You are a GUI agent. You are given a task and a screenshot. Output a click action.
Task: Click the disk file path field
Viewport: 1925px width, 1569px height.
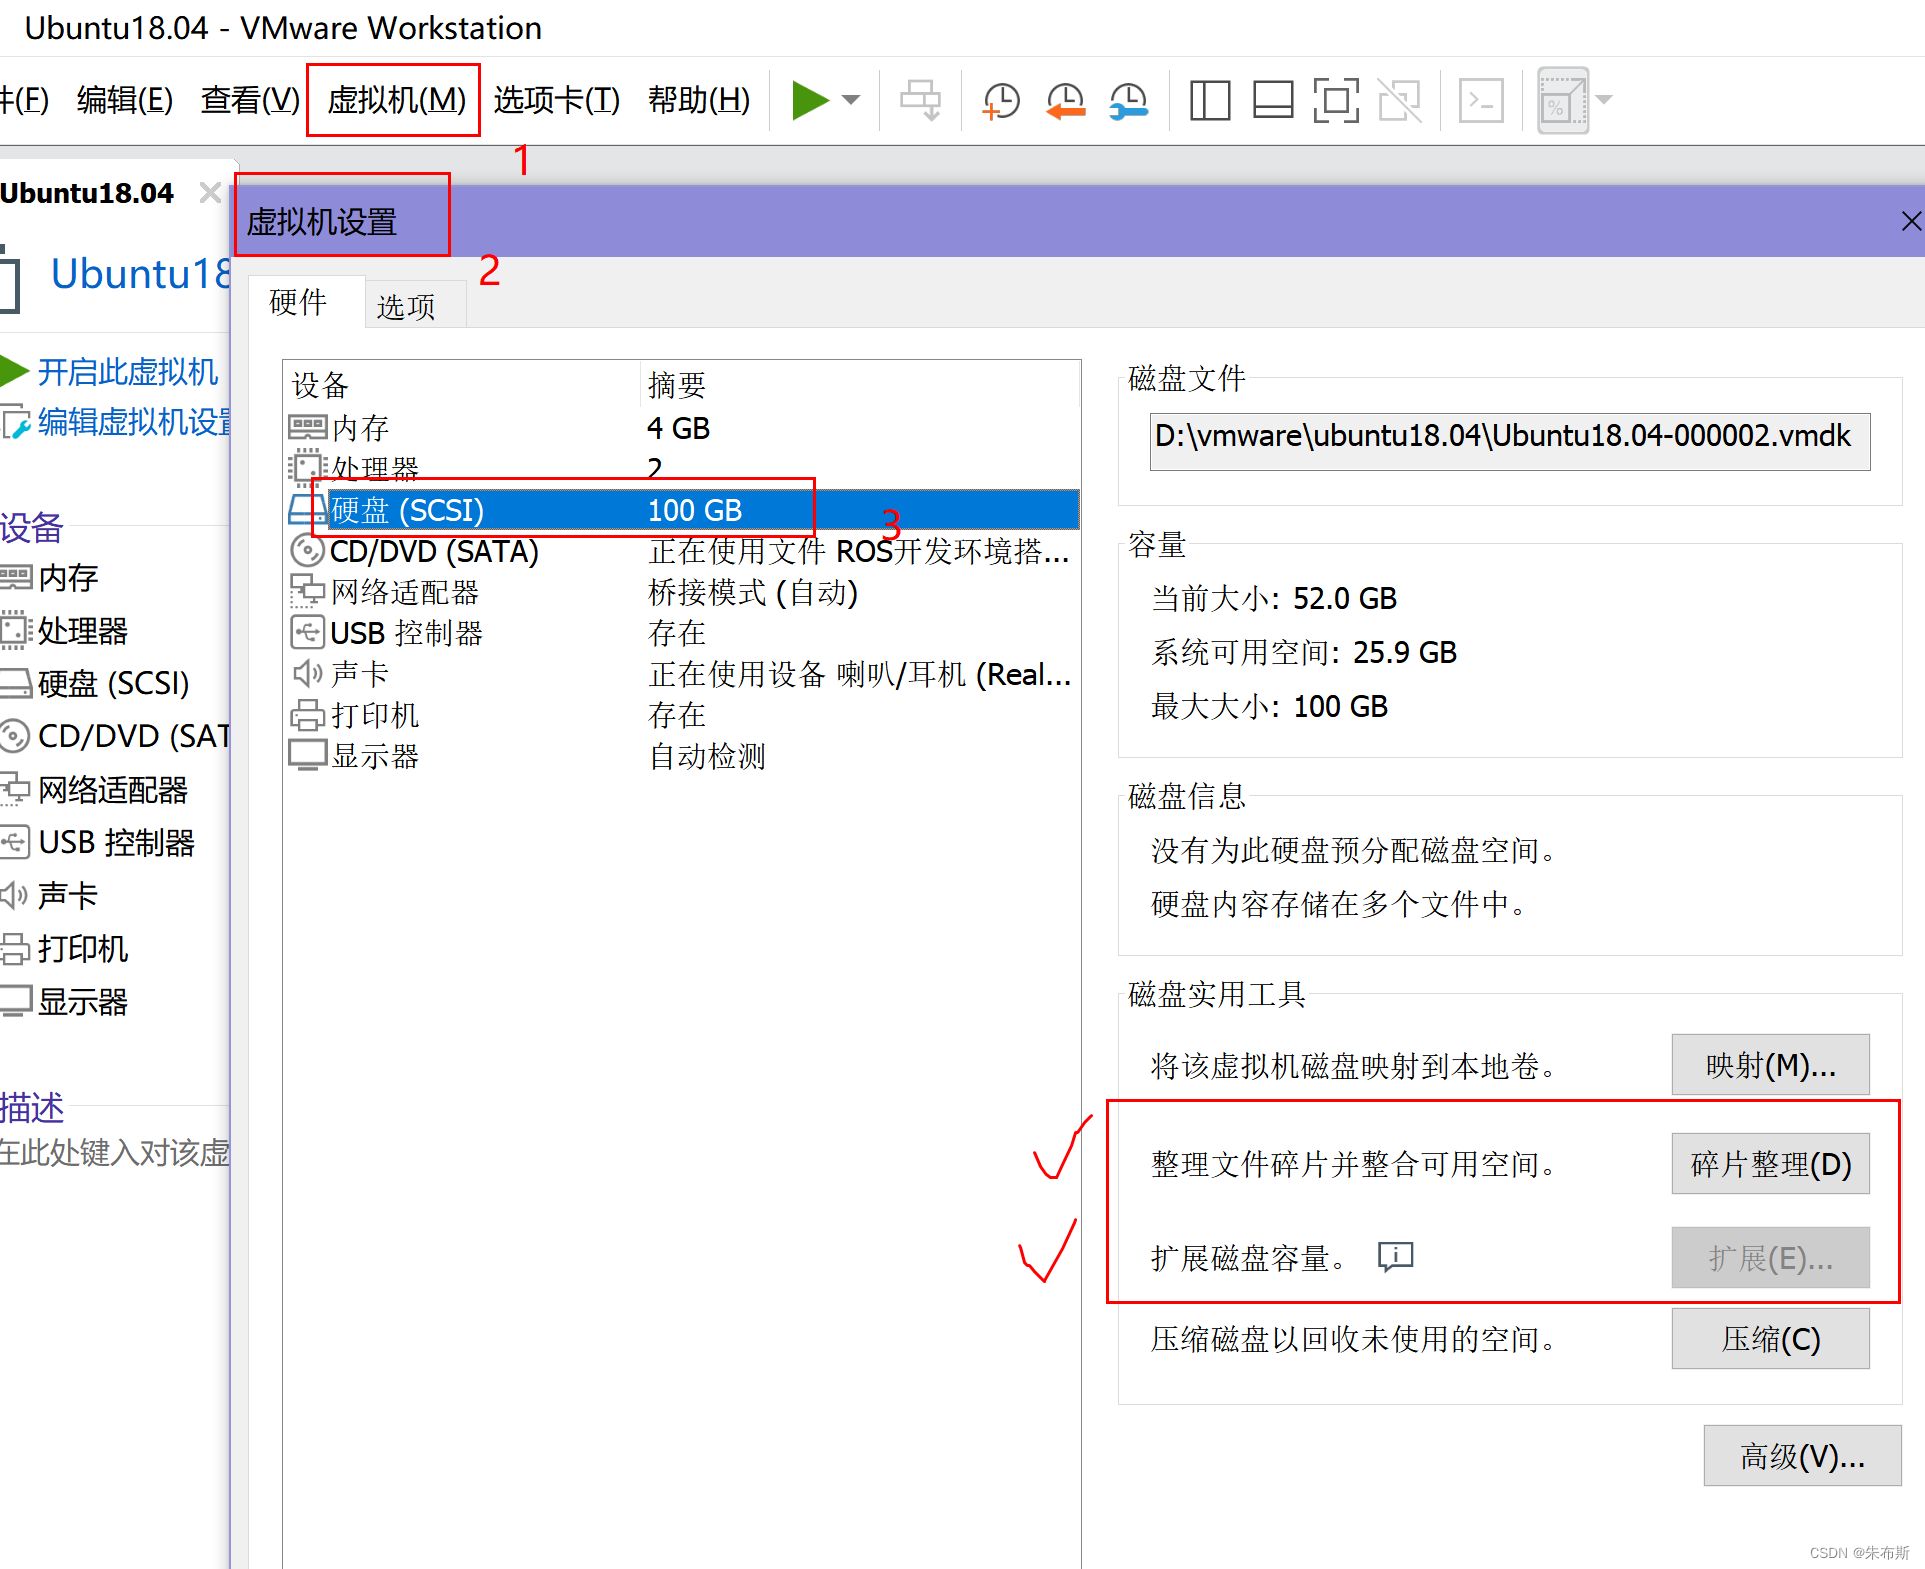[x=1508, y=440]
